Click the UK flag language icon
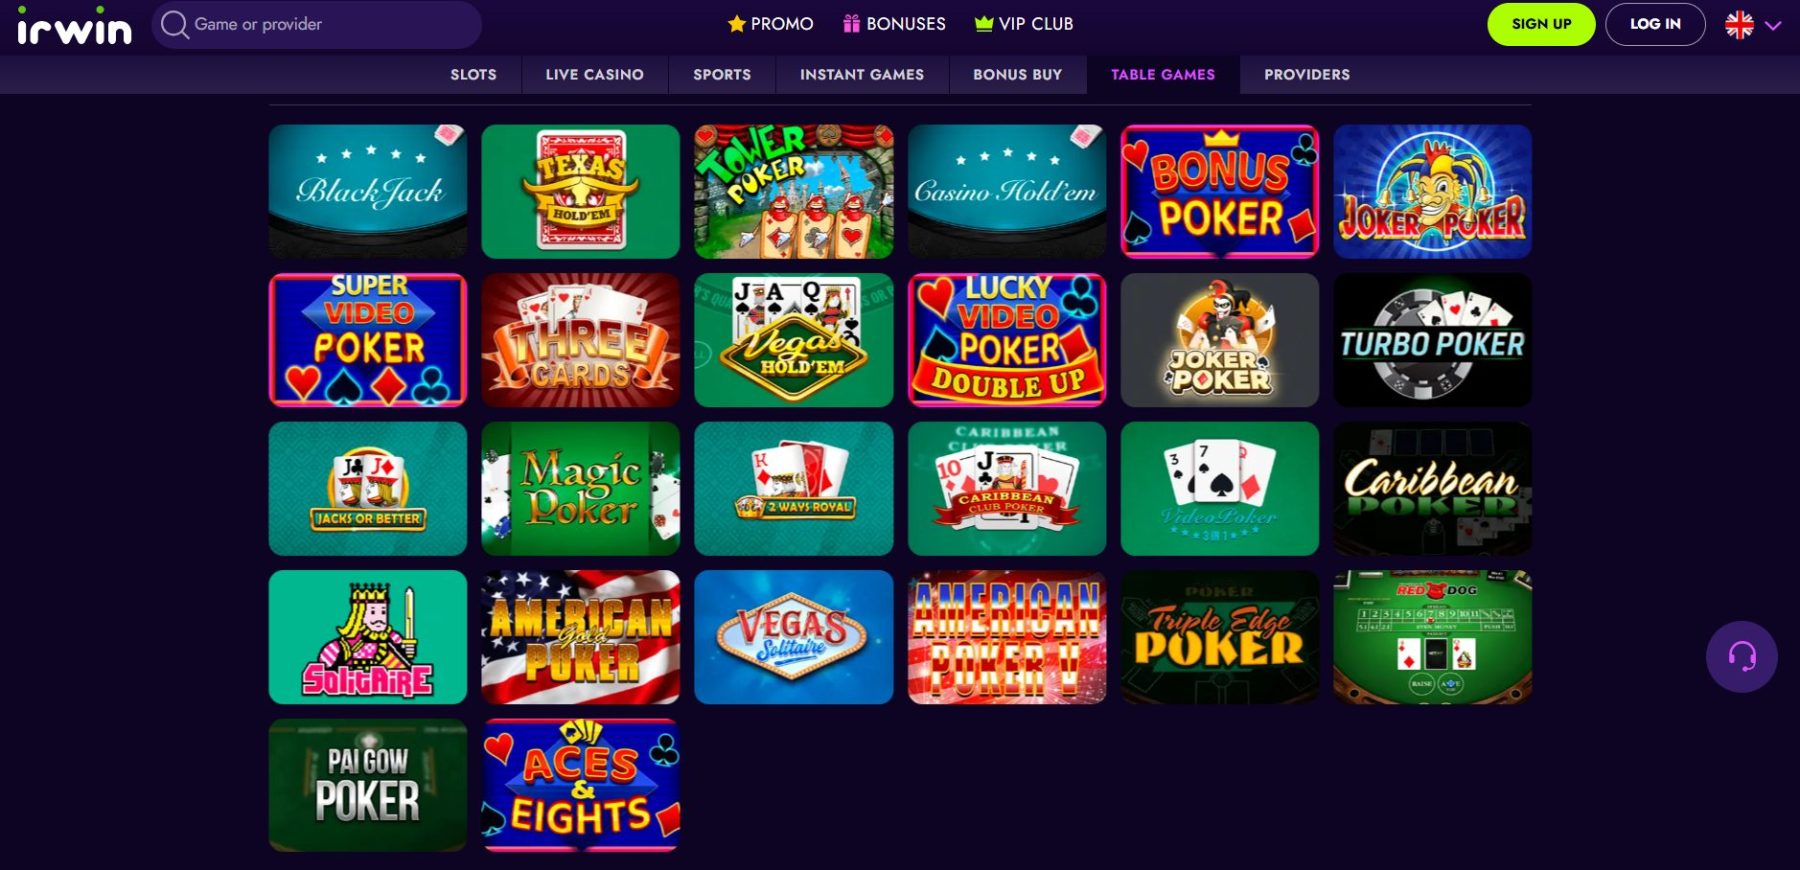The width and height of the screenshot is (1800, 870). click(x=1739, y=25)
